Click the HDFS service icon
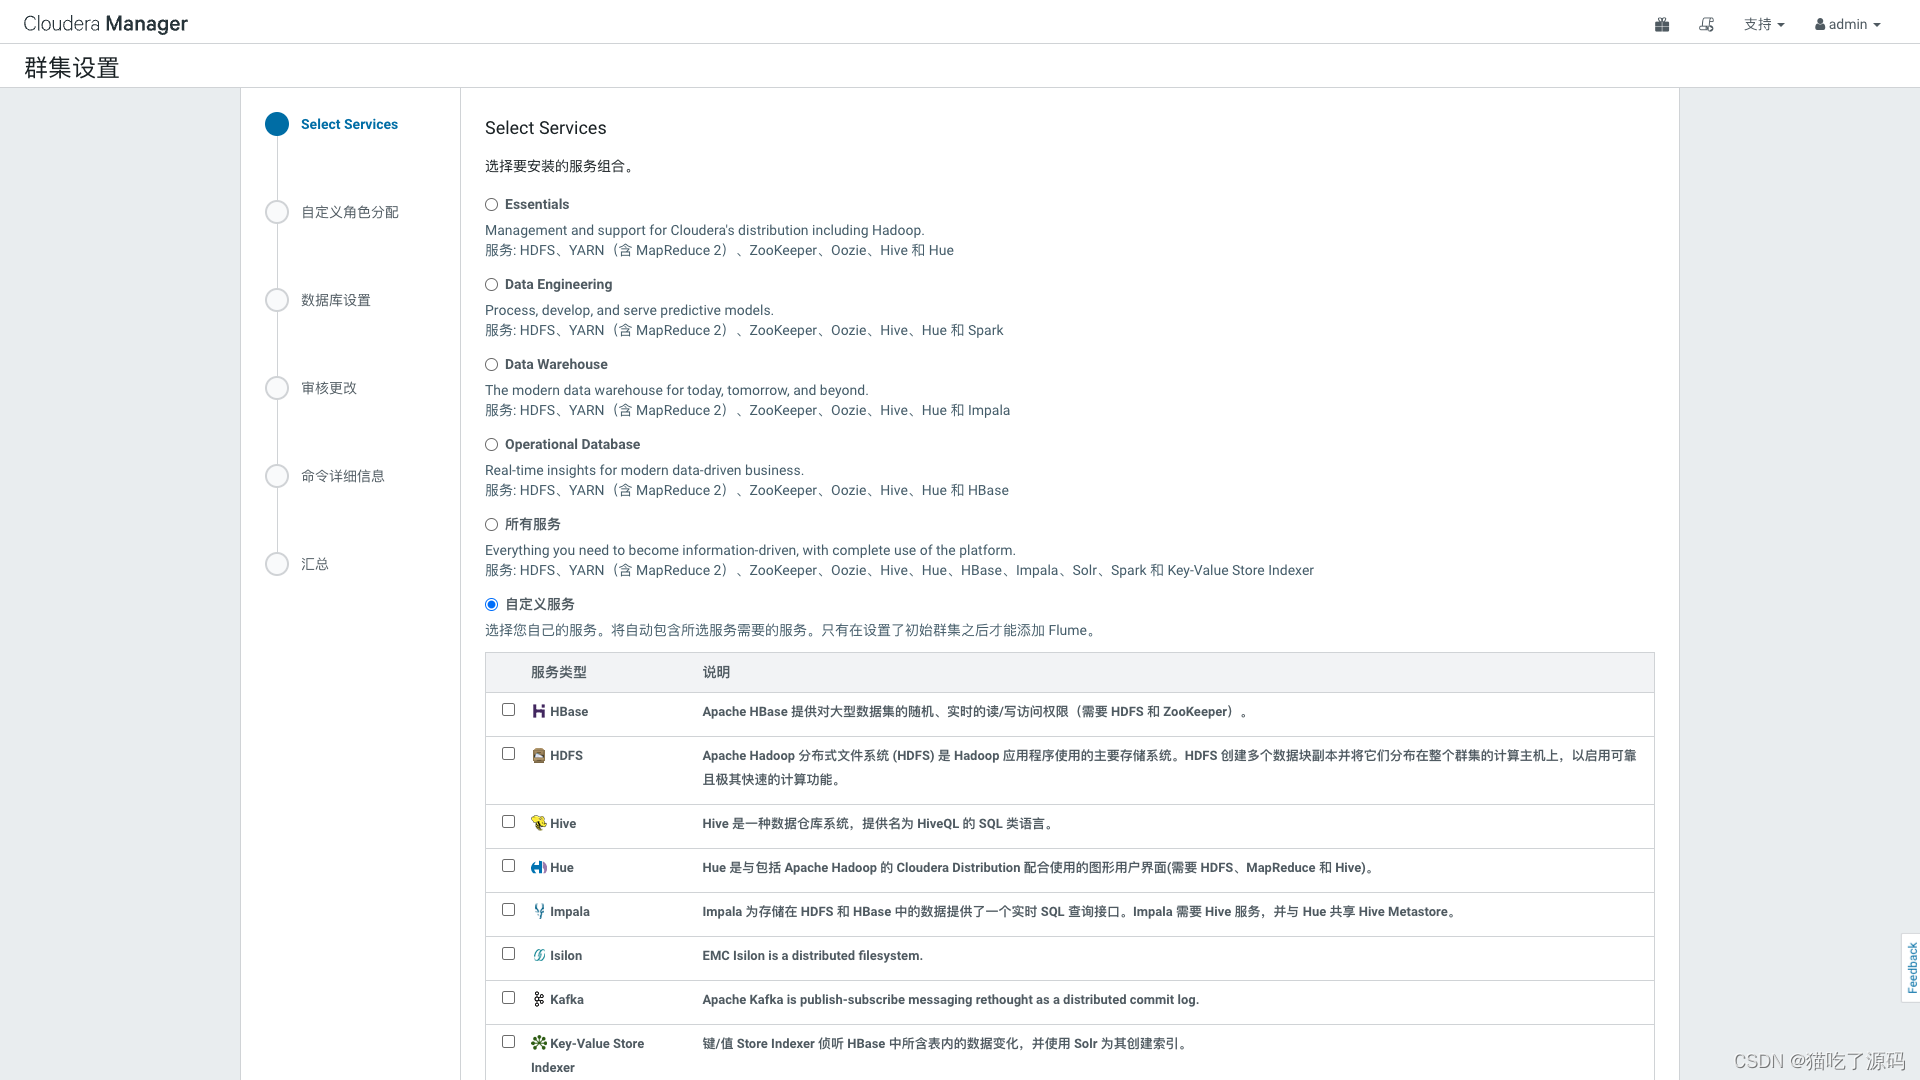Image resolution: width=1920 pixels, height=1080 pixels. tap(539, 756)
